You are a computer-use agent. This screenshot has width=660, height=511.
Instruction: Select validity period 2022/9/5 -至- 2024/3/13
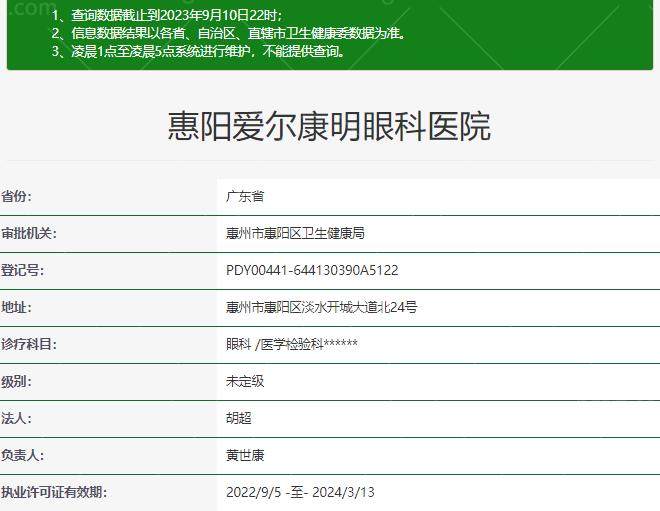pos(300,492)
